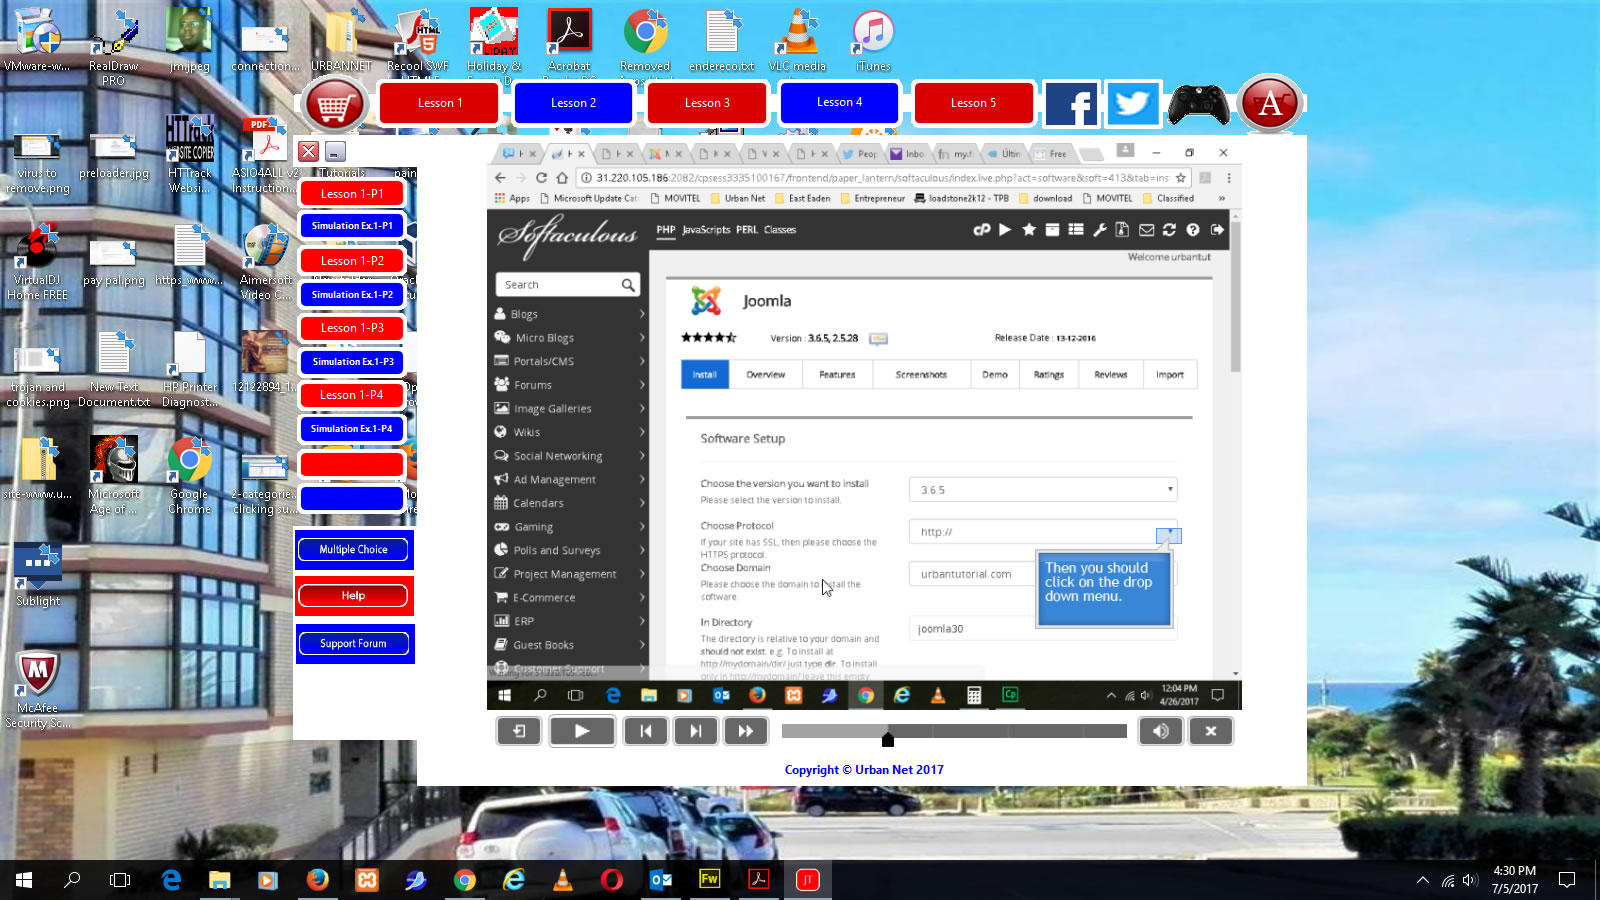
Task: Click the star icon in the Softaculous header
Action: point(1028,230)
